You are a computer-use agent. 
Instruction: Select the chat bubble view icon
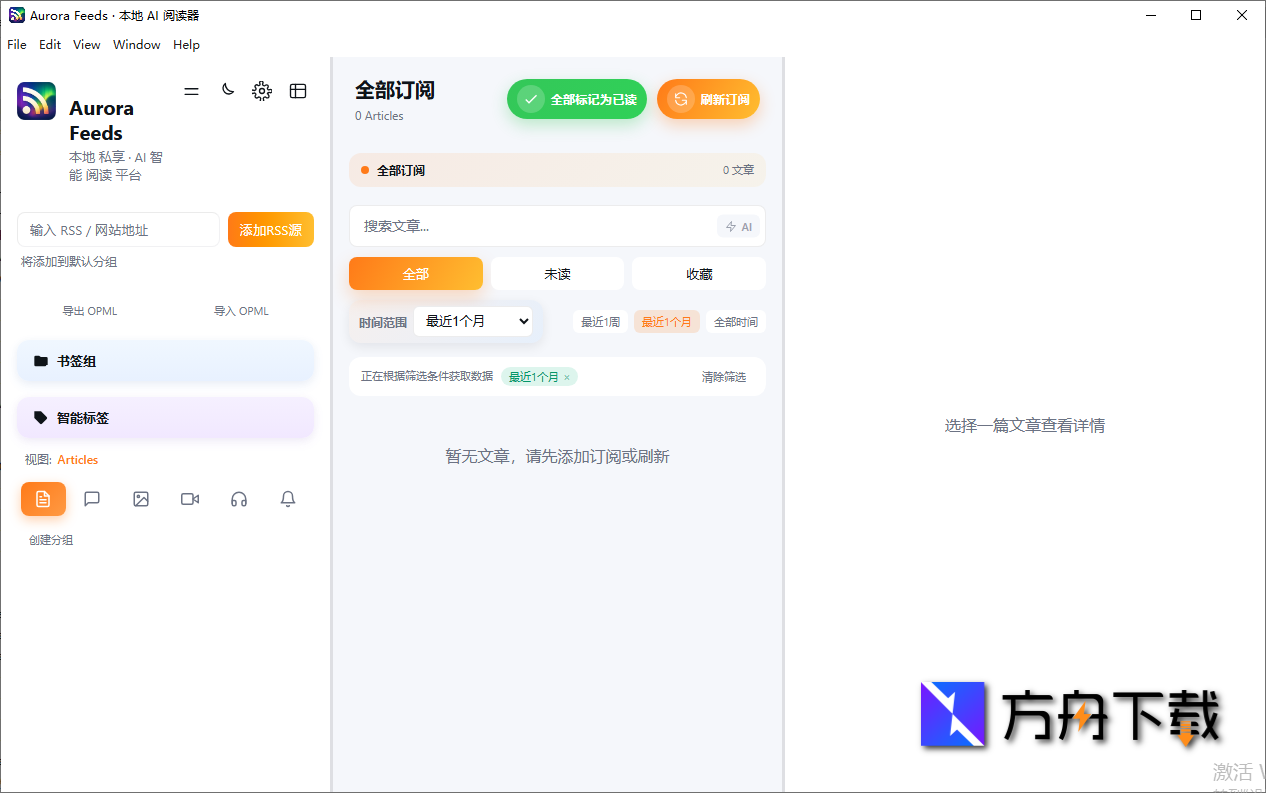(92, 498)
